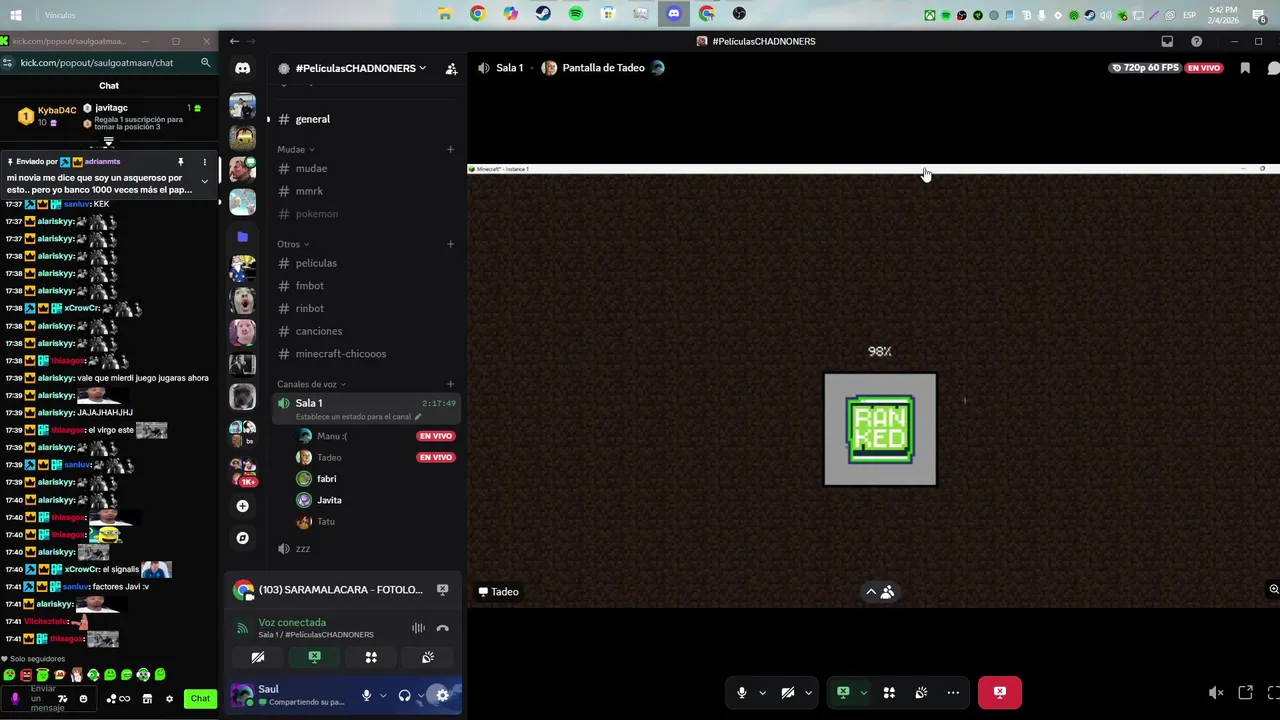Toggle headphones deafen in user panel

coord(404,695)
